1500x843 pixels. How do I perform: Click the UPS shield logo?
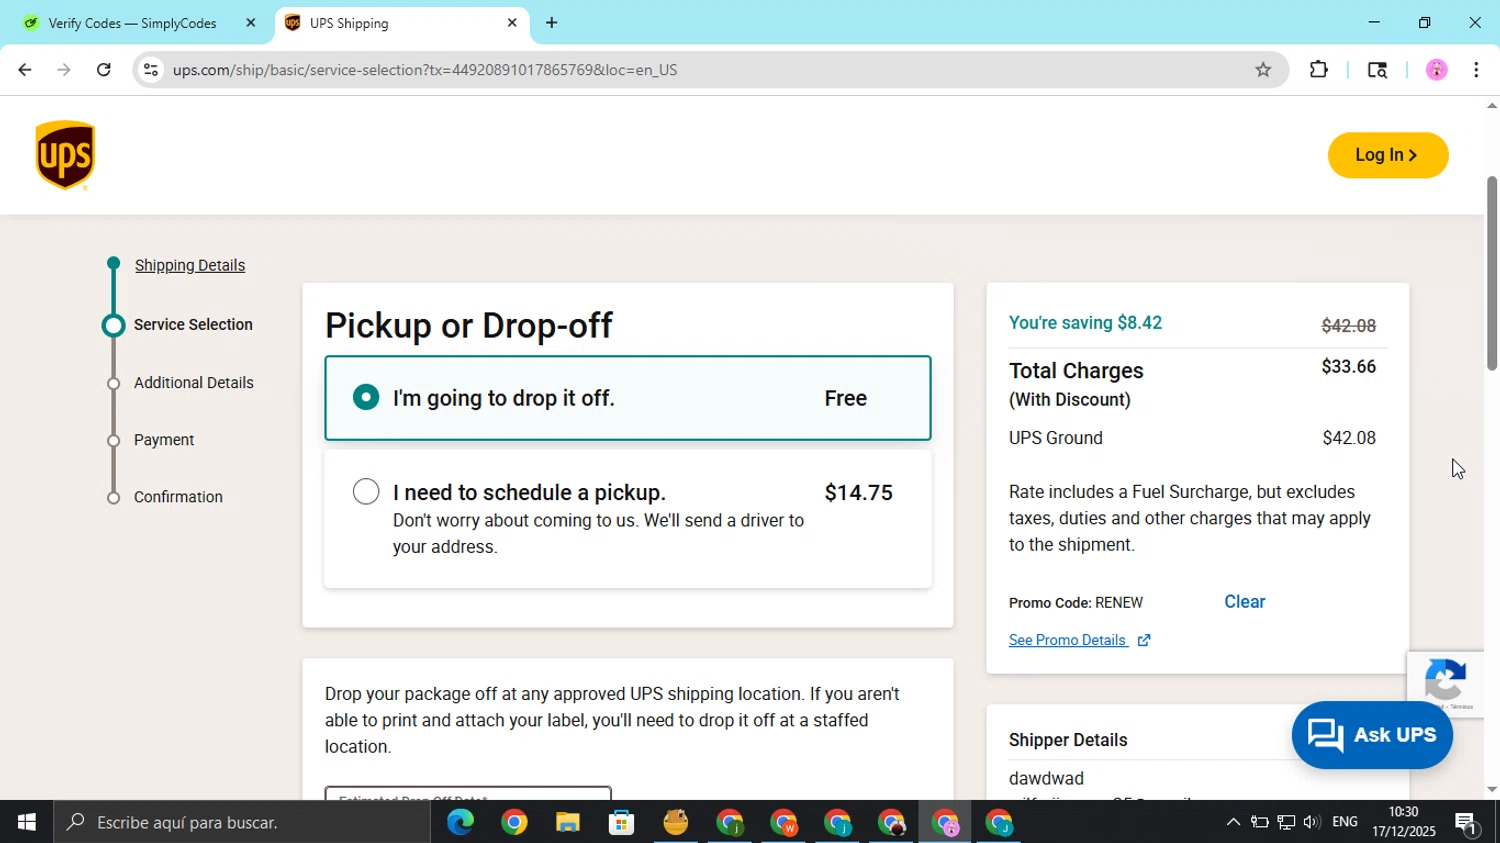65,155
